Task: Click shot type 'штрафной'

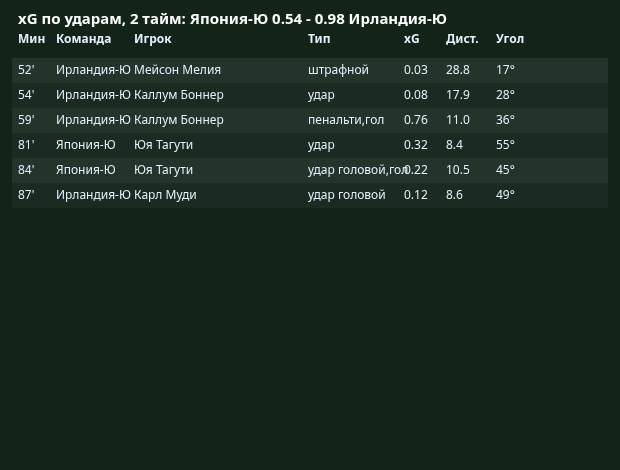Action: [338, 70]
